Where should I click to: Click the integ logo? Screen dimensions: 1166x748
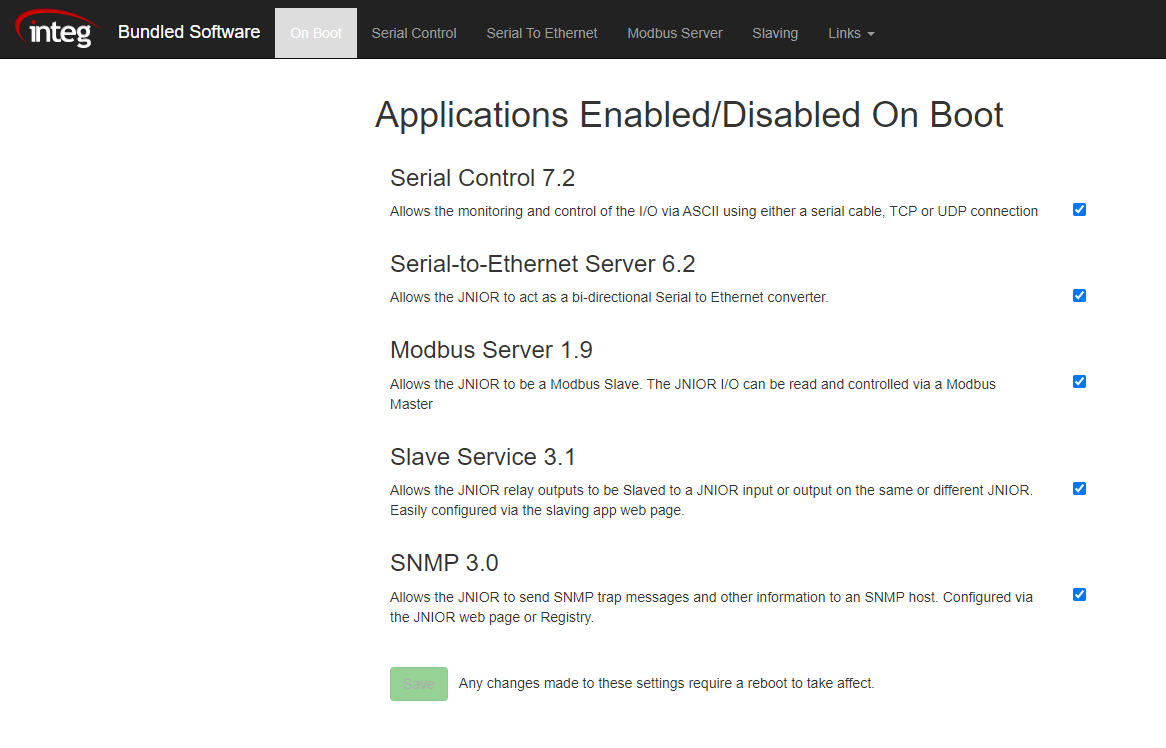[56, 29]
